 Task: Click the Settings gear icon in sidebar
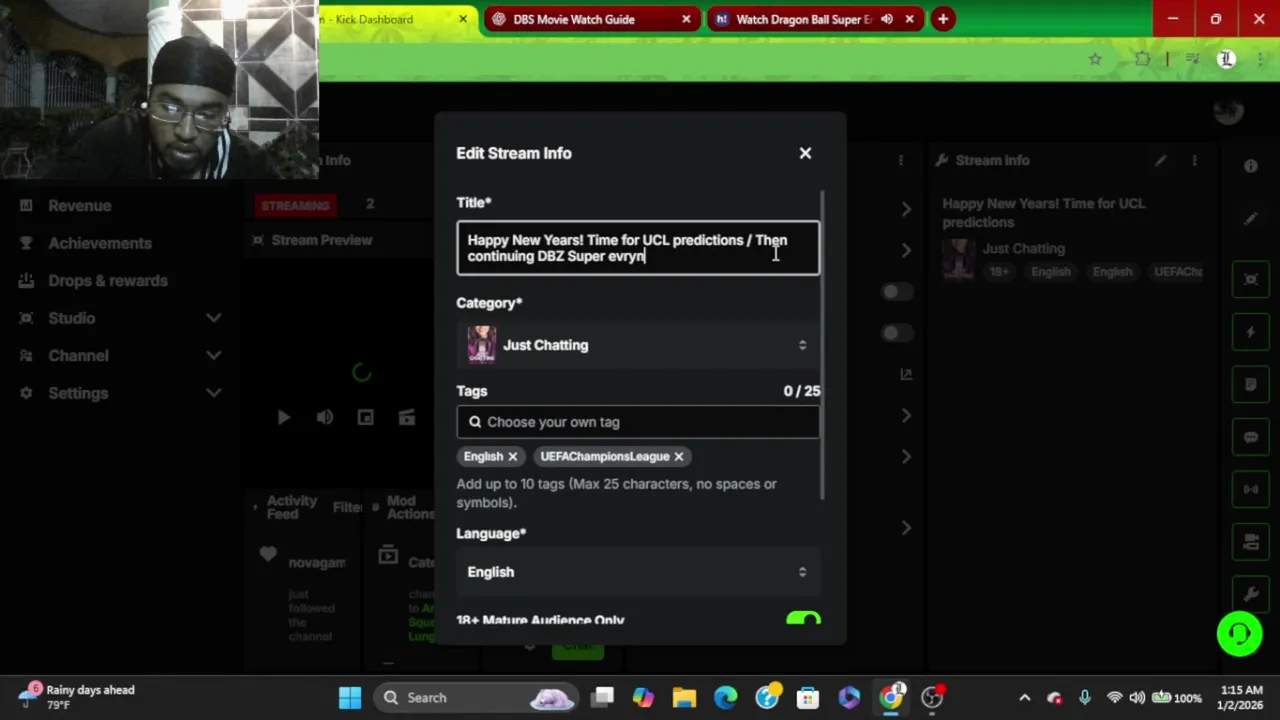[x=27, y=393]
